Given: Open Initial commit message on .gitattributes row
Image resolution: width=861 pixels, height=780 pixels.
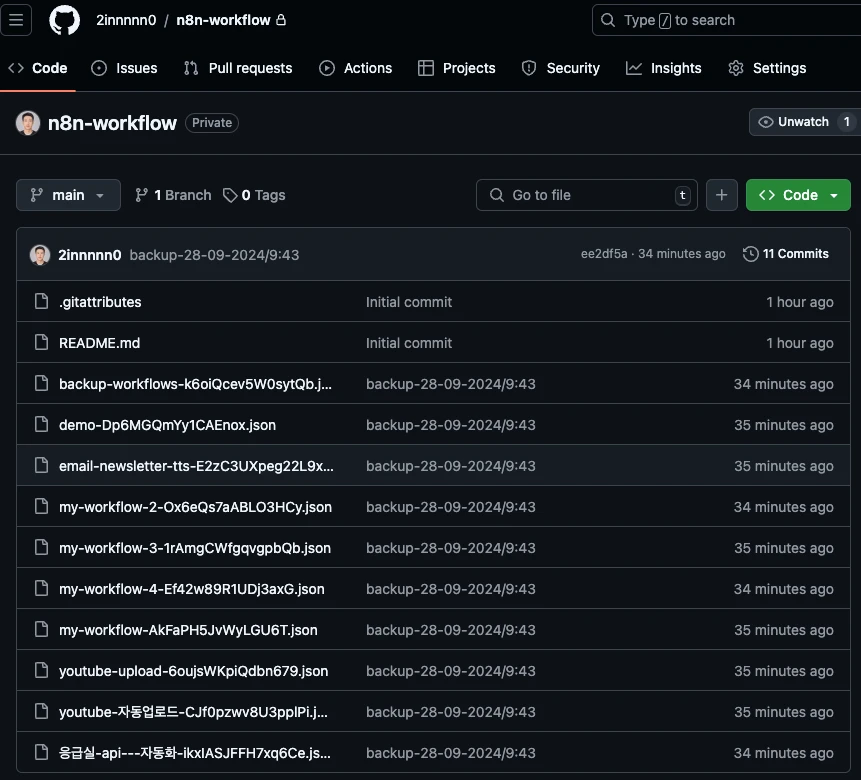Looking at the screenshot, I should point(409,302).
